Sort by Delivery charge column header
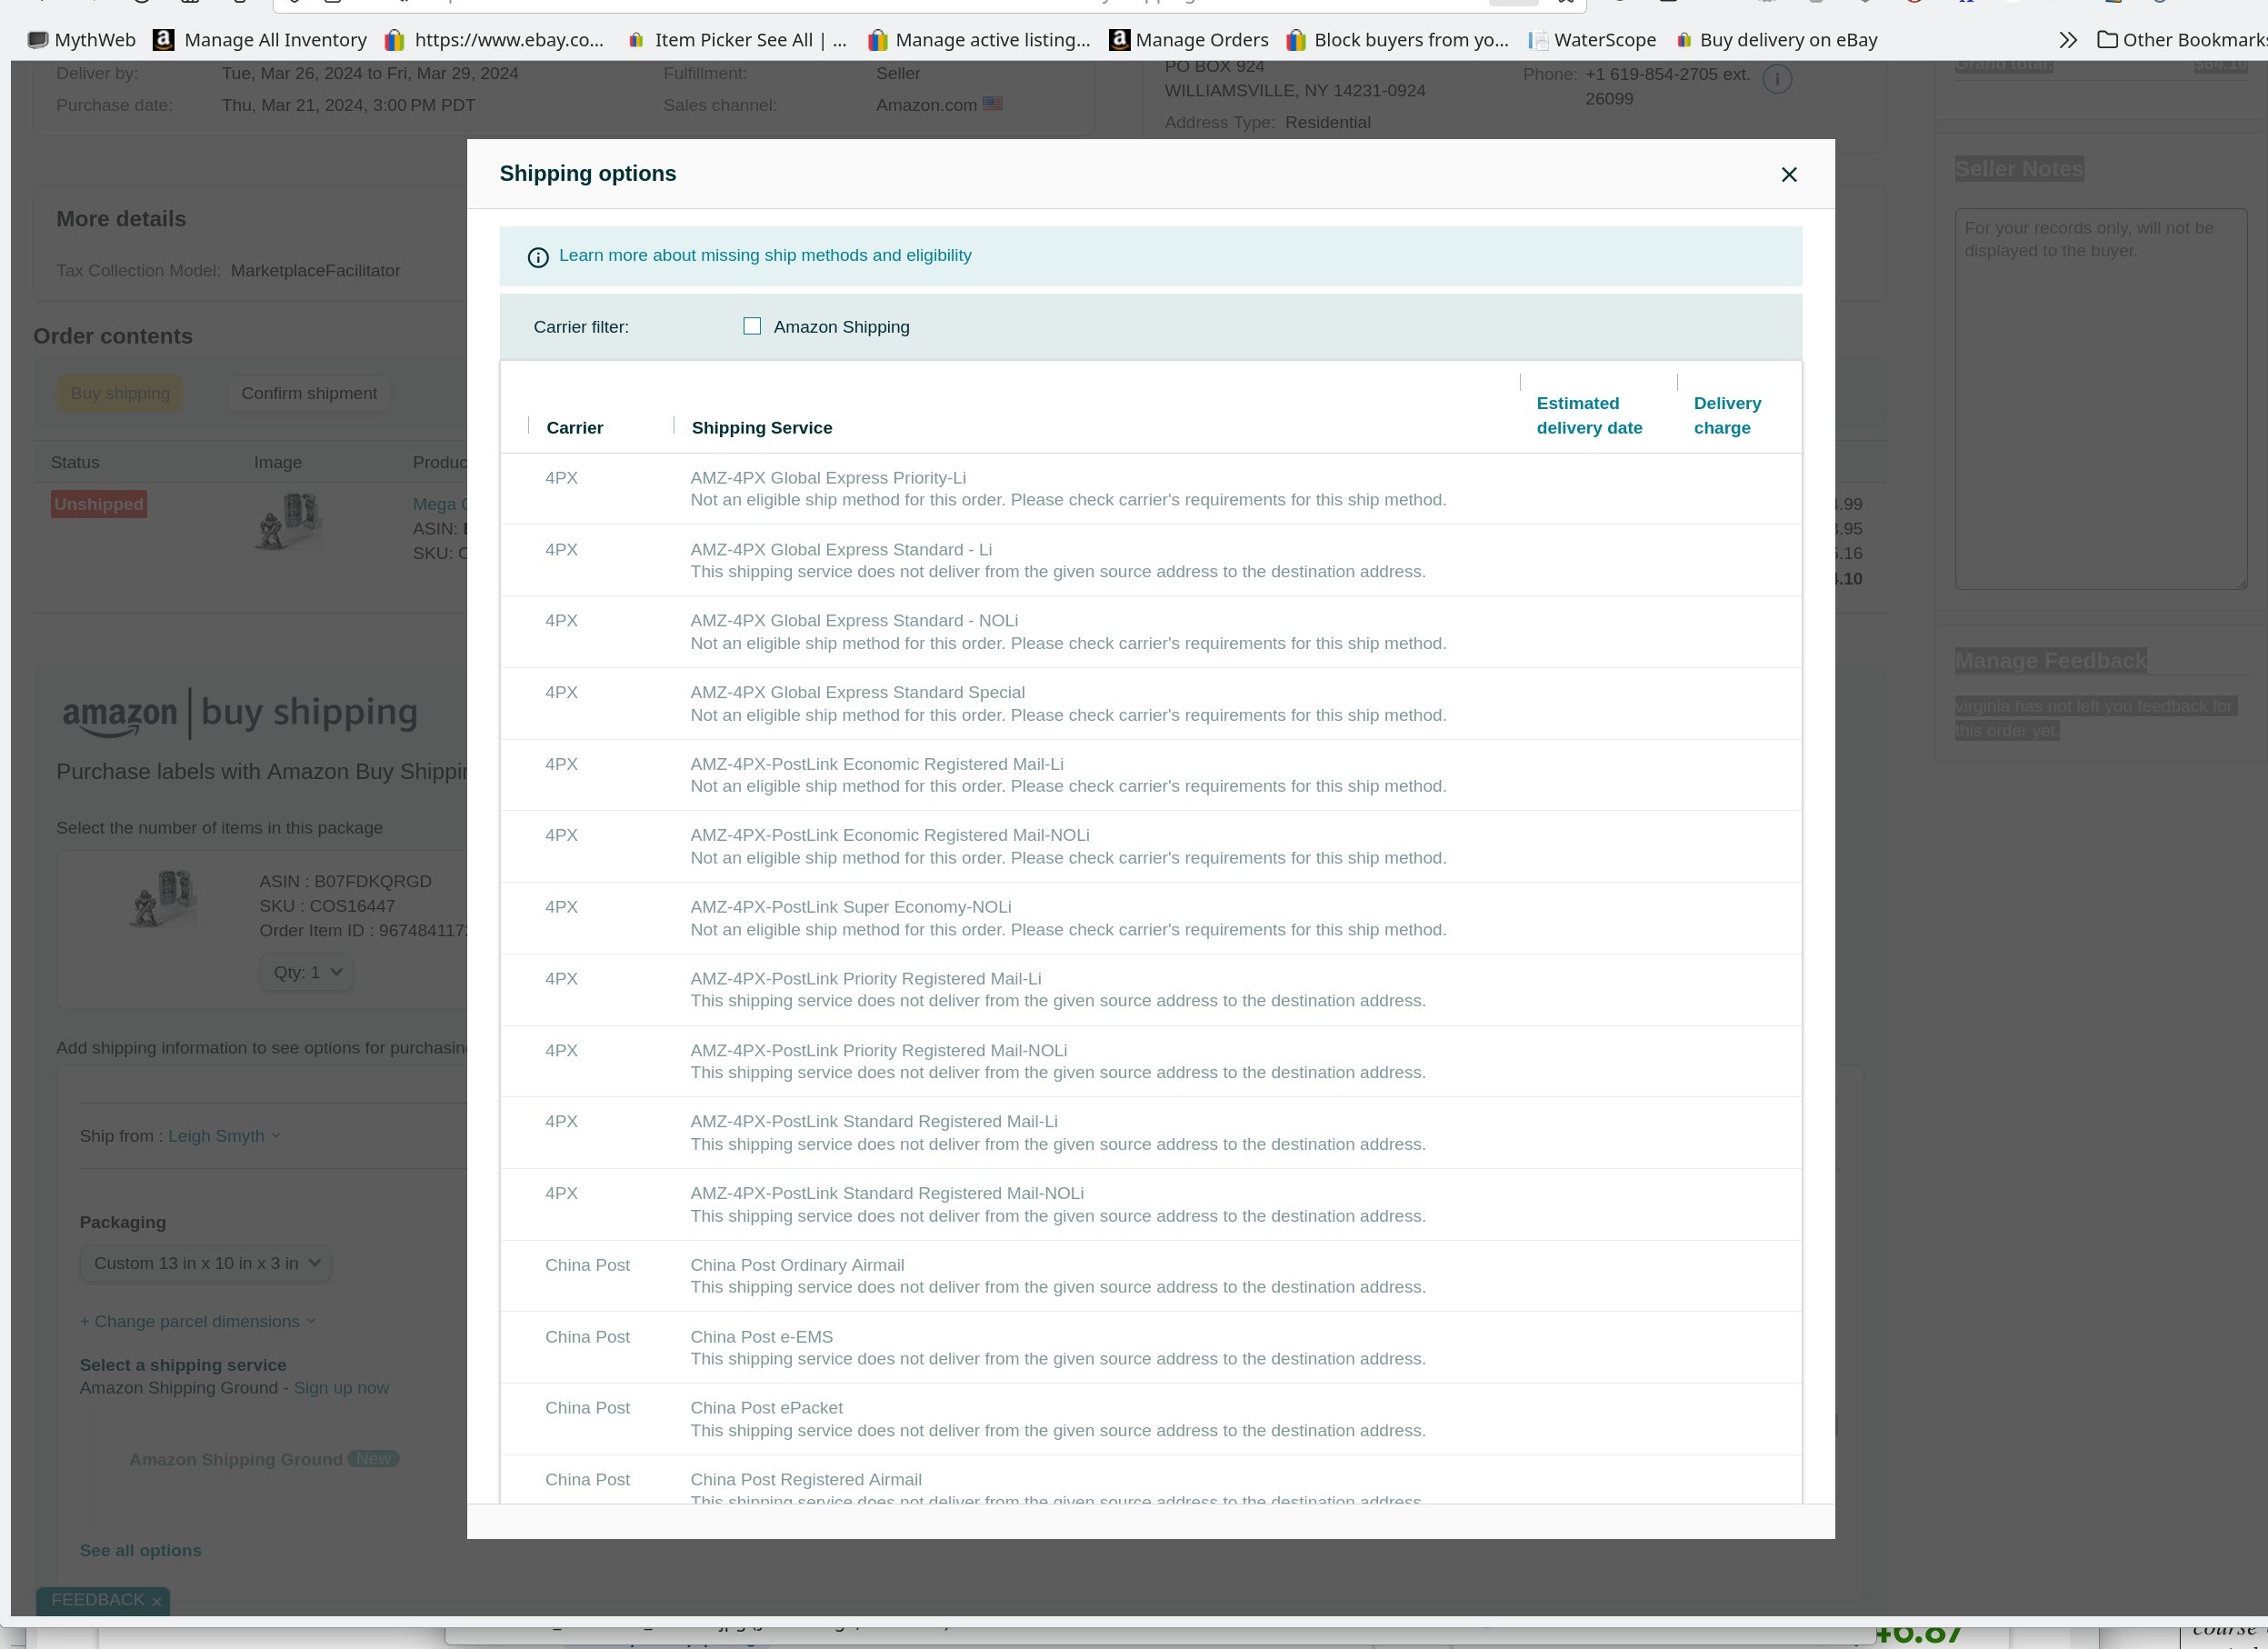The width and height of the screenshot is (2268, 1649). (x=1727, y=415)
